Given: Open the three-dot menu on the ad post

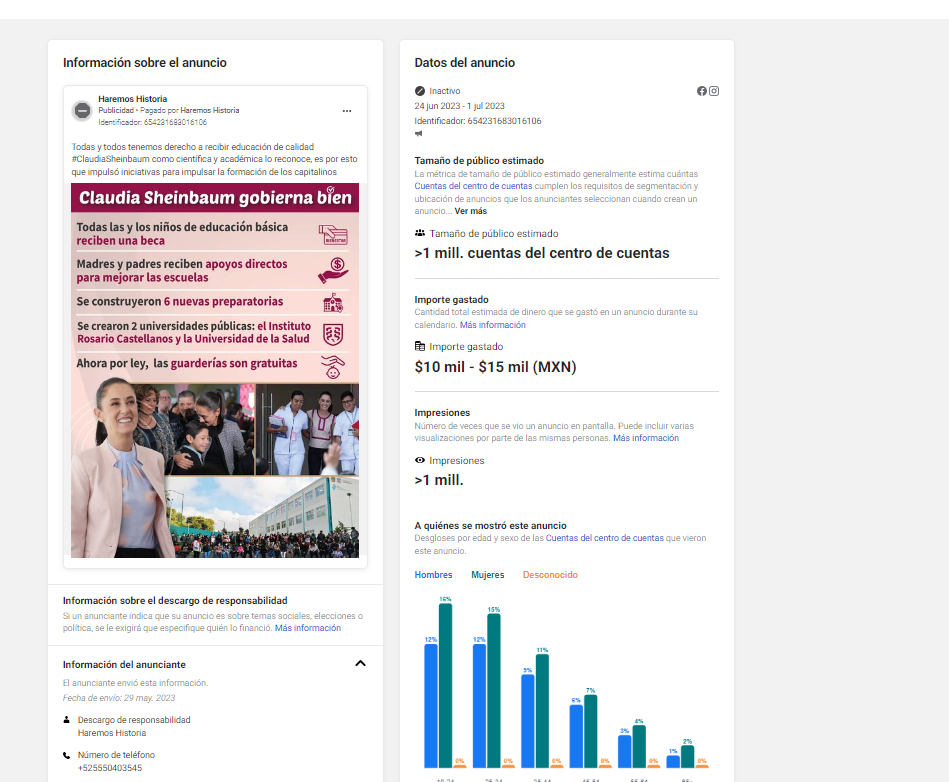Looking at the screenshot, I should pos(347,110).
